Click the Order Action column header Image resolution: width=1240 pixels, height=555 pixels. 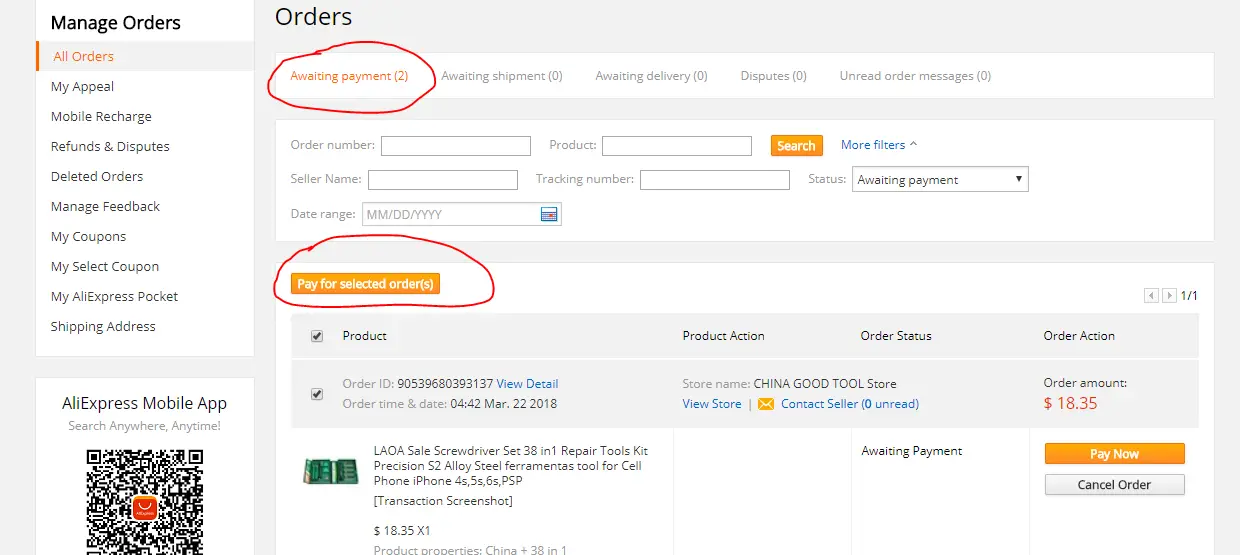click(1079, 336)
